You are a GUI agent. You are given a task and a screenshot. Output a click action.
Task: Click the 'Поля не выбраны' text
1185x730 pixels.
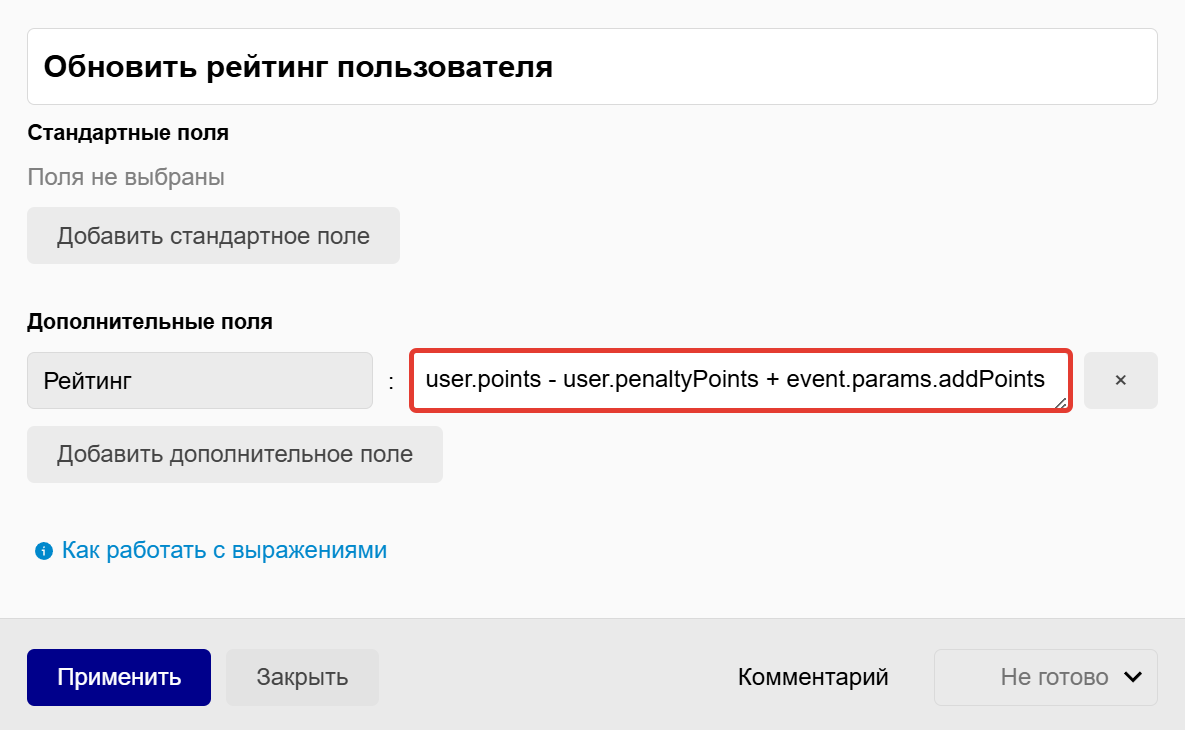125,177
